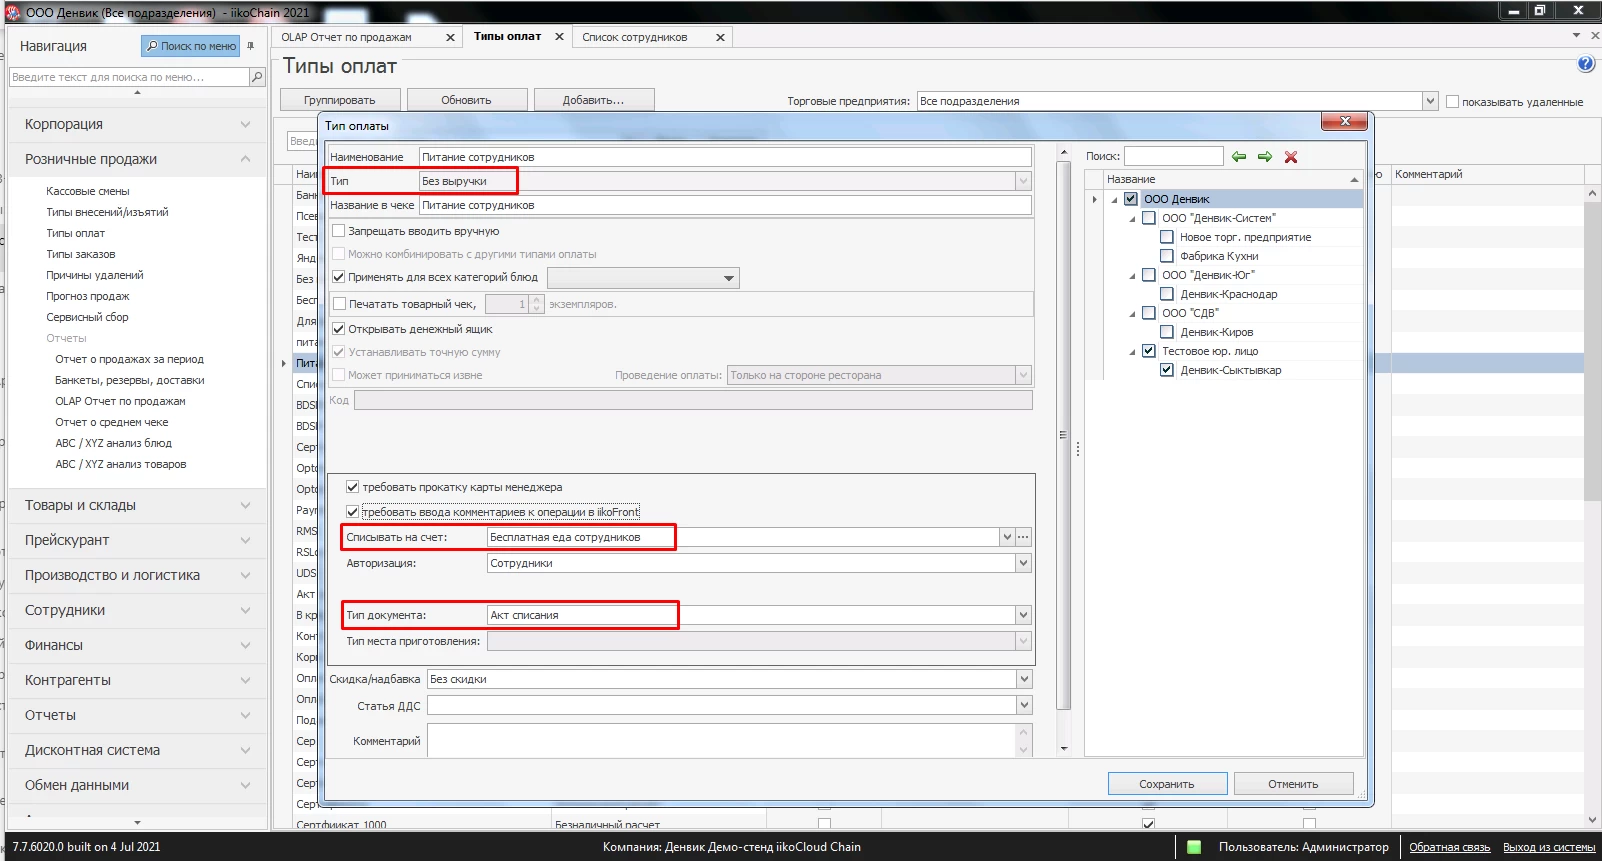Click the green right arrow search icon
1602x861 pixels.
tap(1265, 157)
